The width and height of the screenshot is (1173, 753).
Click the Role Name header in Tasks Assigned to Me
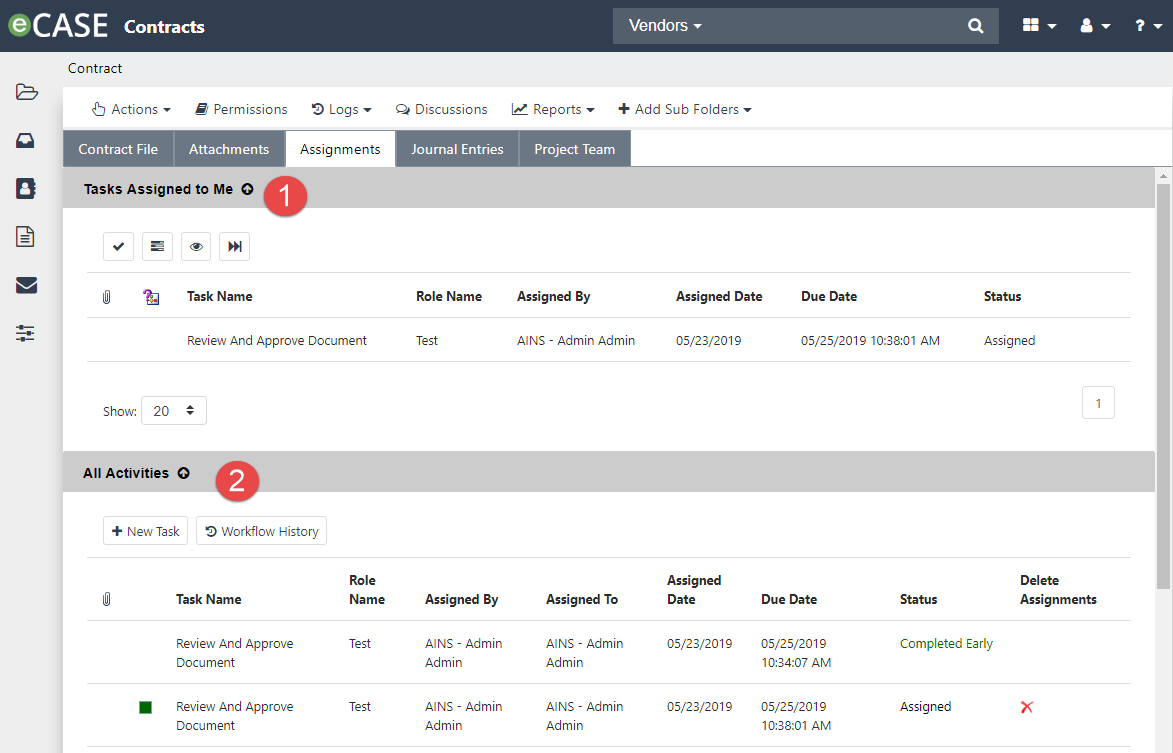pos(449,297)
